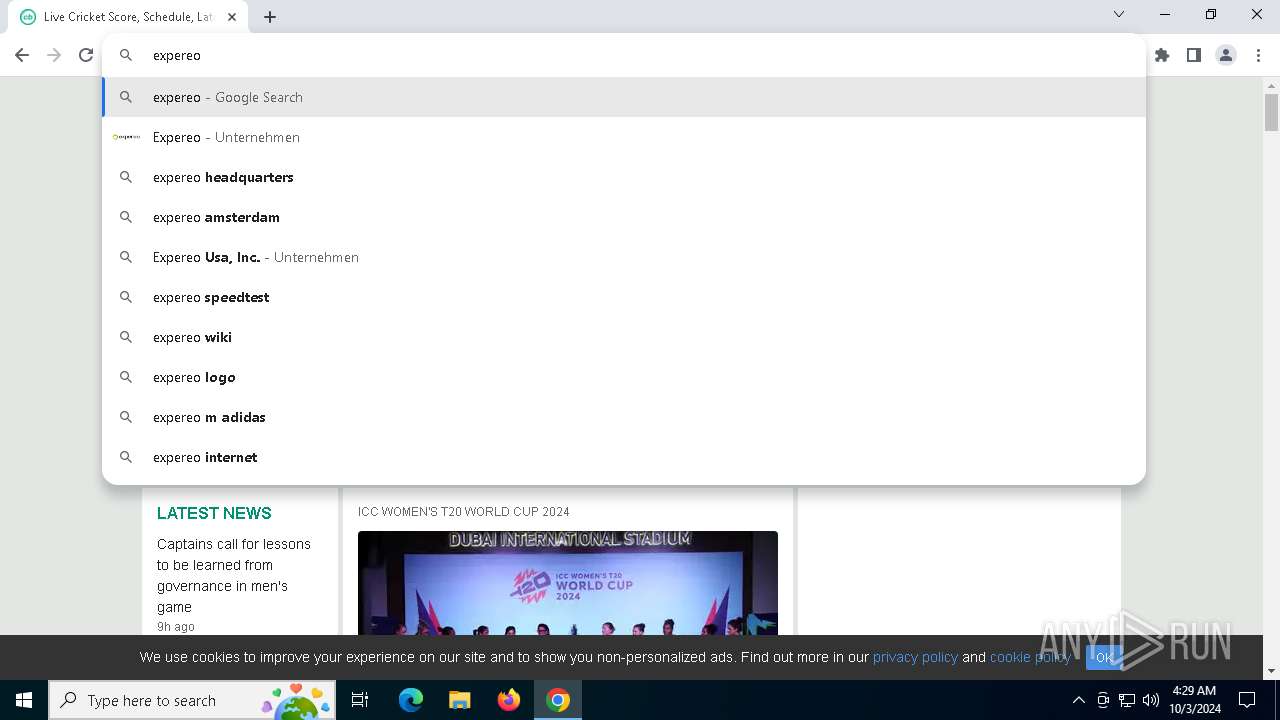Screen dimensions: 1280x720
Task: Open the Chrome three-dot menu
Action: (1258, 55)
